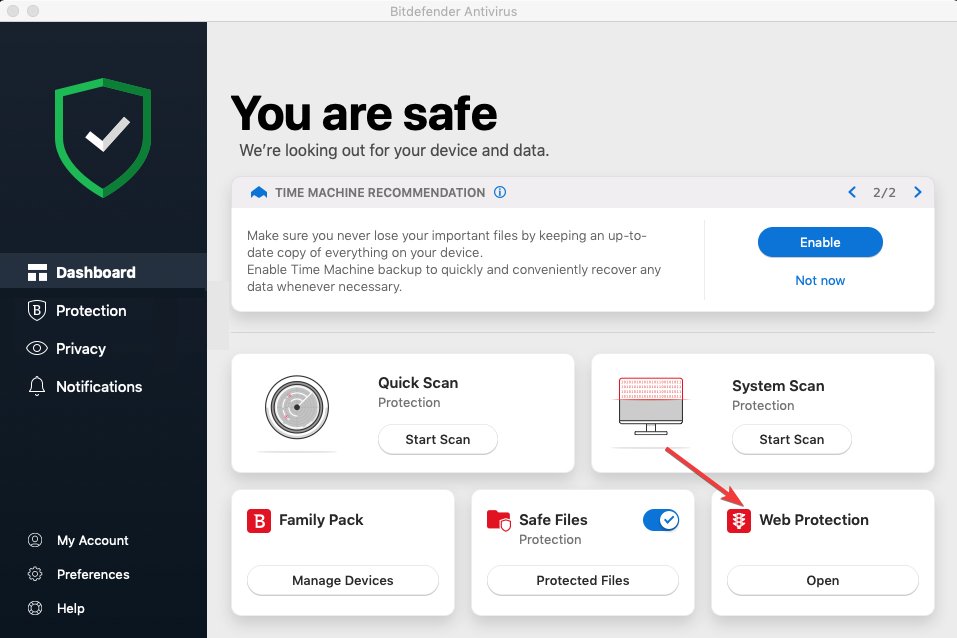This screenshot has width=957, height=638.
Task: Click the System Scan monitor icon
Action: tap(651, 406)
